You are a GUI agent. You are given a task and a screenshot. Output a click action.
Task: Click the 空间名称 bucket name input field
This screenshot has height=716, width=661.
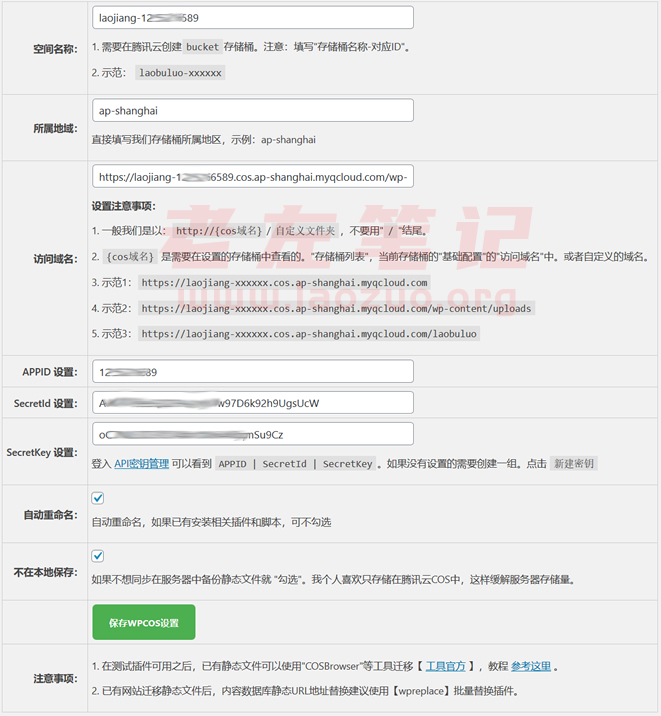252,18
